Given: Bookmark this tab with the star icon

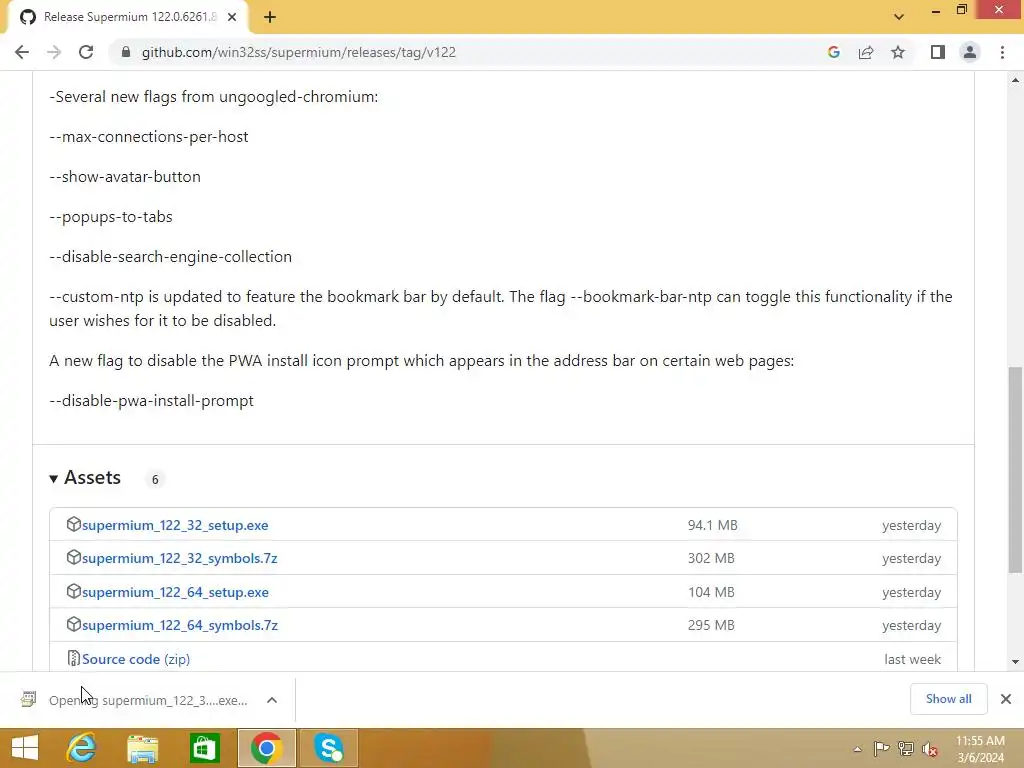Looking at the screenshot, I should pyautogui.click(x=898, y=52).
